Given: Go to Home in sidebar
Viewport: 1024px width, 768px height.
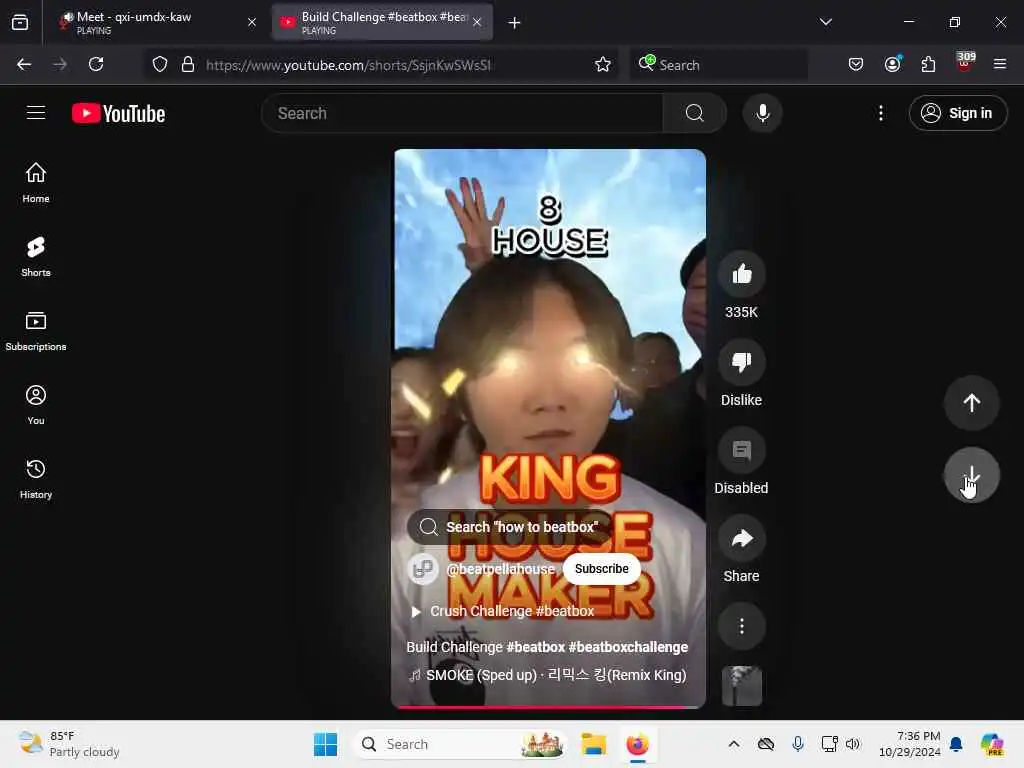Looking at the screenshot, I should (36, 183).
